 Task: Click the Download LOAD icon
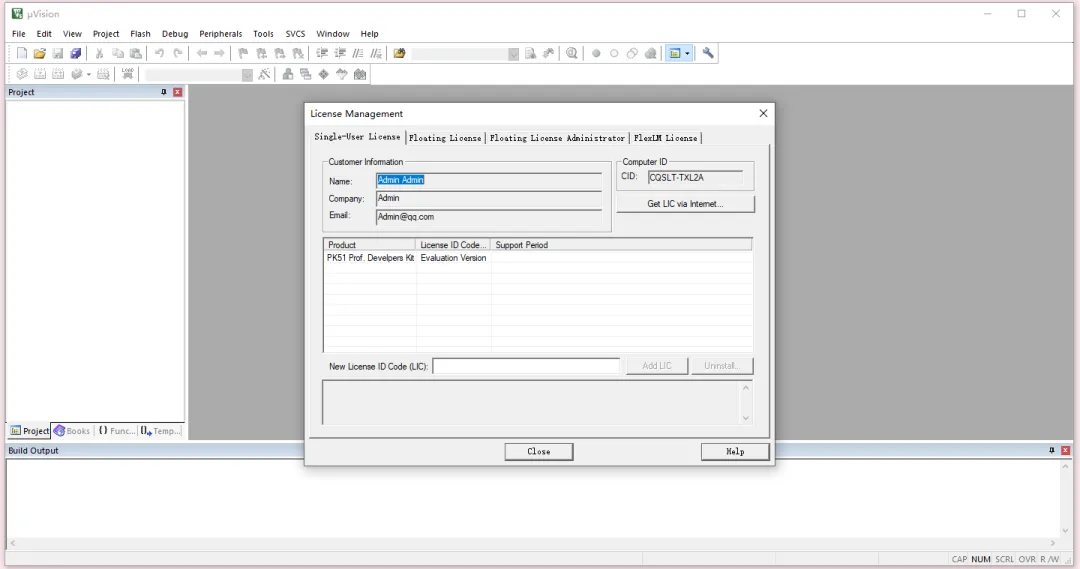point(127,74)
